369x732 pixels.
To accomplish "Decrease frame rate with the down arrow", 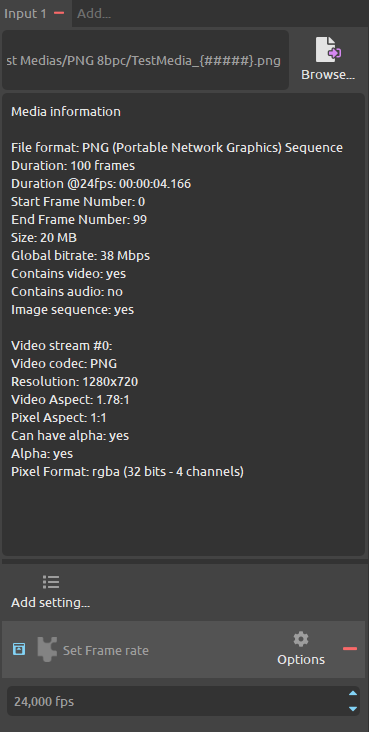I will (x=354, y=709).
